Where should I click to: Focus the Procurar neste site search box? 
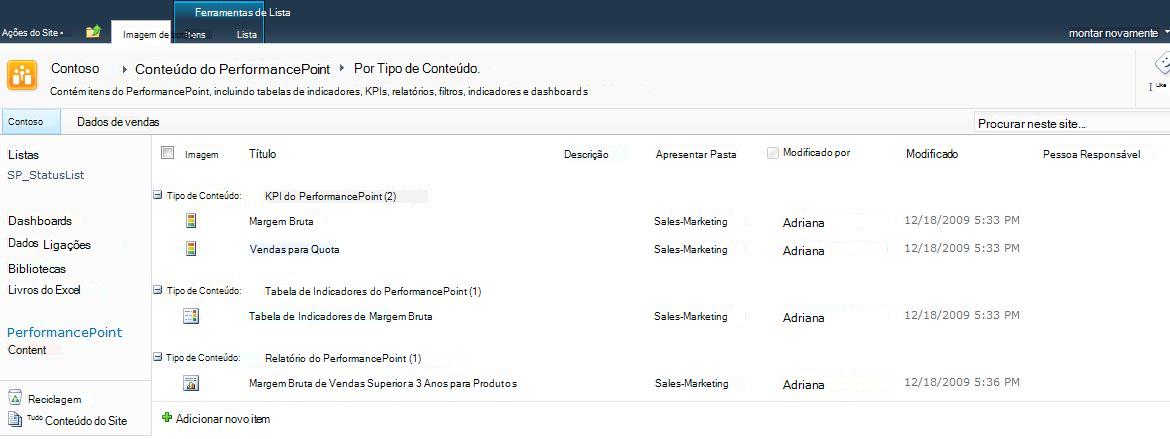[x=1071, y=123]
